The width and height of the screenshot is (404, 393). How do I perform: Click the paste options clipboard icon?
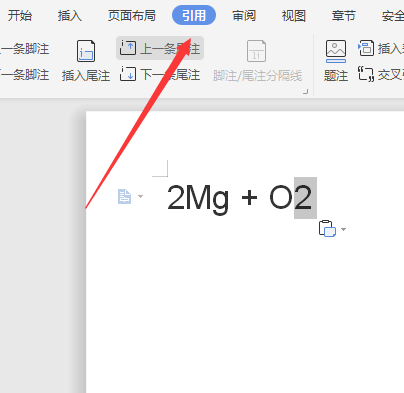pos(327,229)
